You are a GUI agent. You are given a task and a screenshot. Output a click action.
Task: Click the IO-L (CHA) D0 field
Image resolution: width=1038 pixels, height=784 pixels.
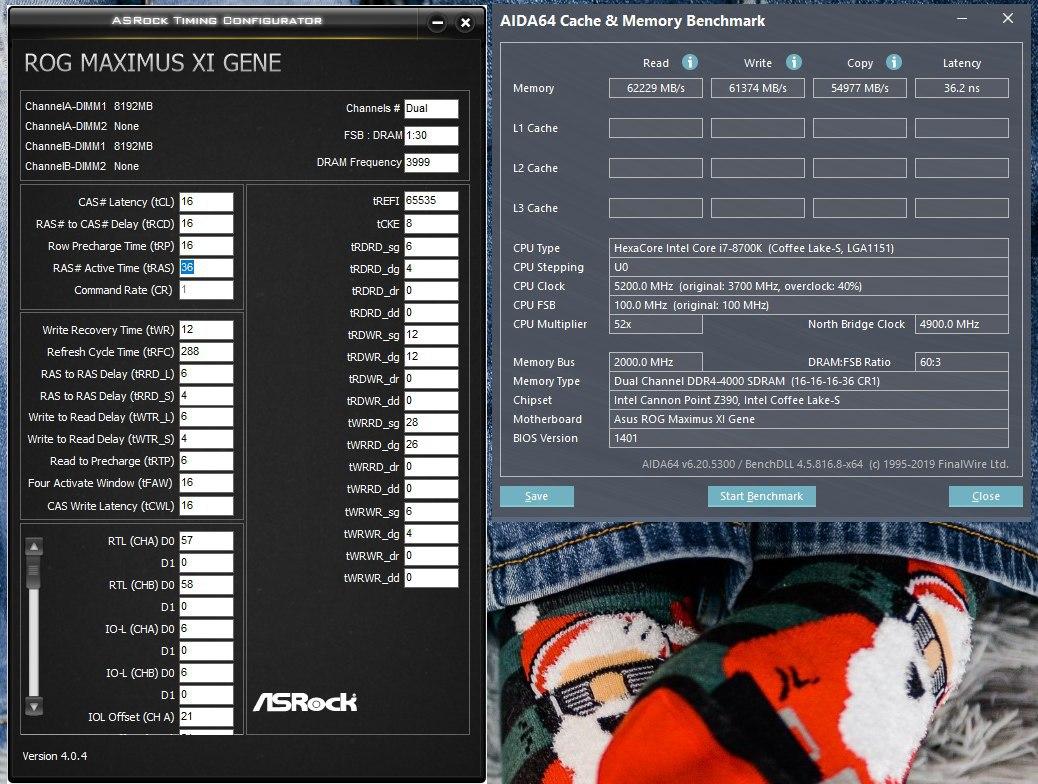click(207, 629)
